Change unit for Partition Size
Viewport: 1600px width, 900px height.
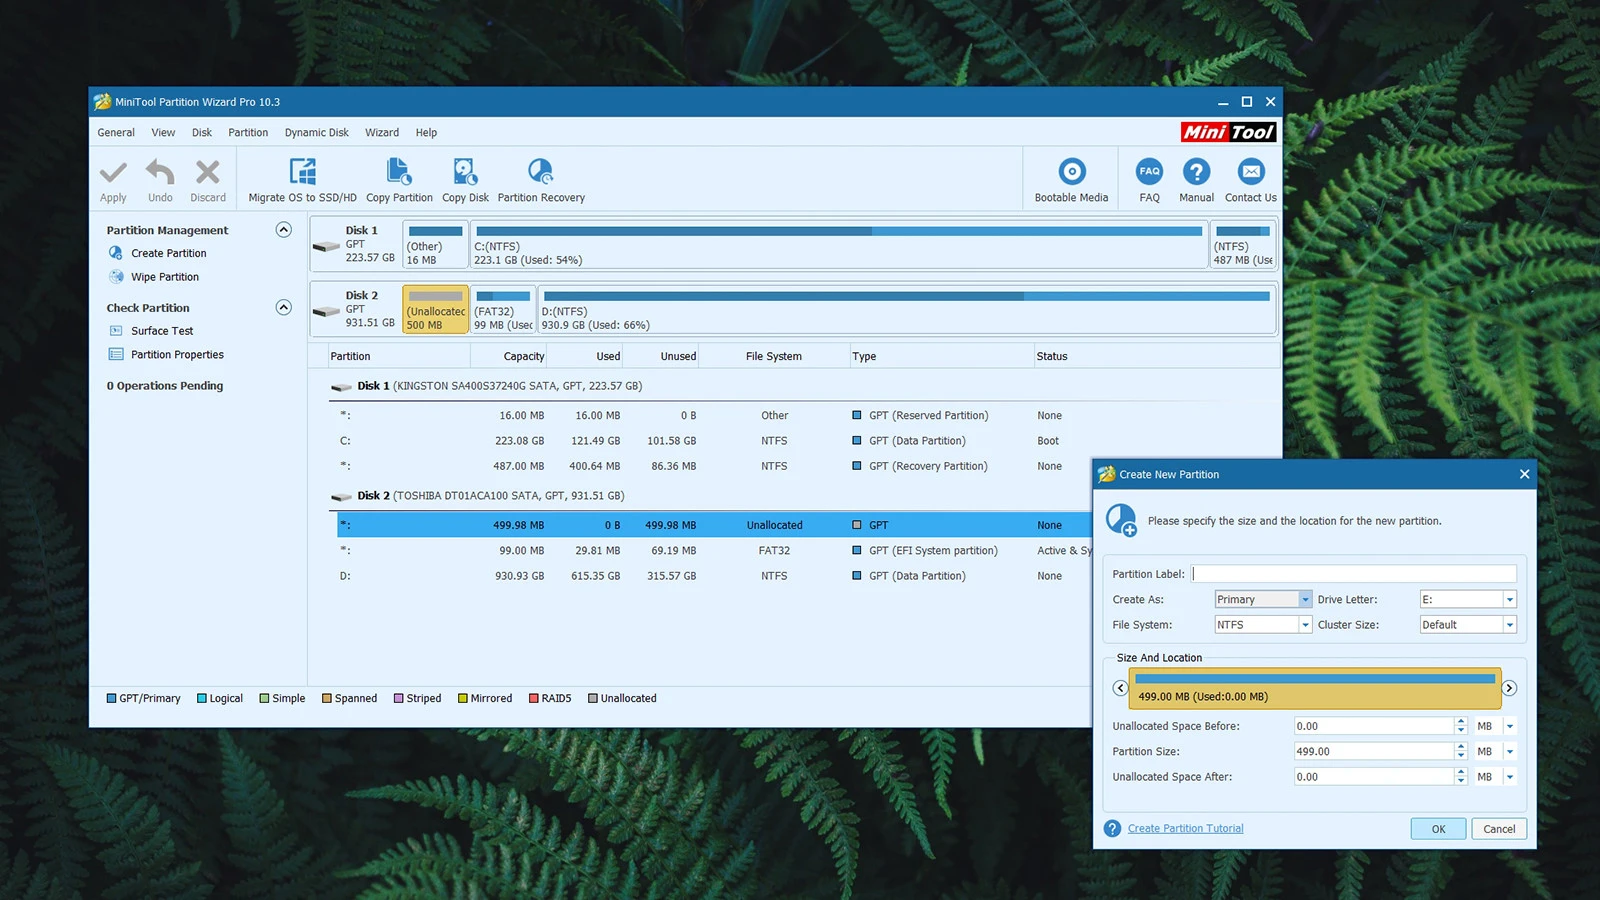click(1510, 751)
